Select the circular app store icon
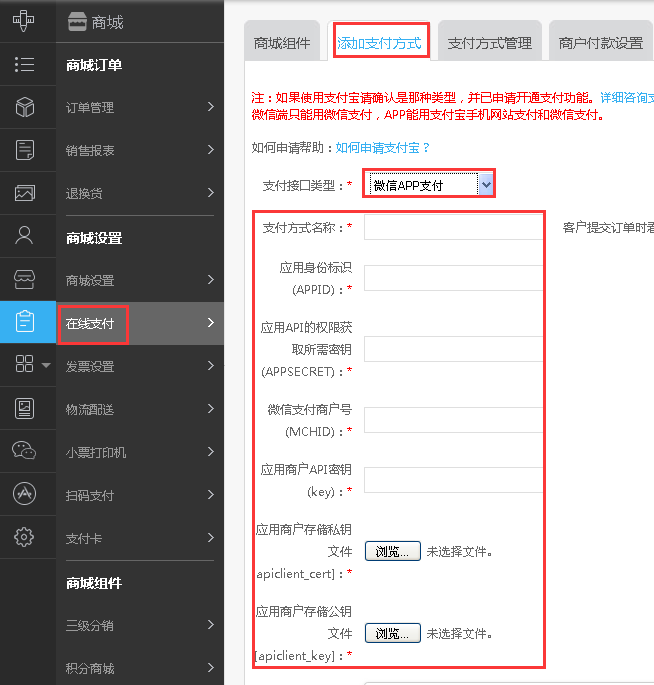This screenshot has height=685, width=654. (x=24, y=494)
